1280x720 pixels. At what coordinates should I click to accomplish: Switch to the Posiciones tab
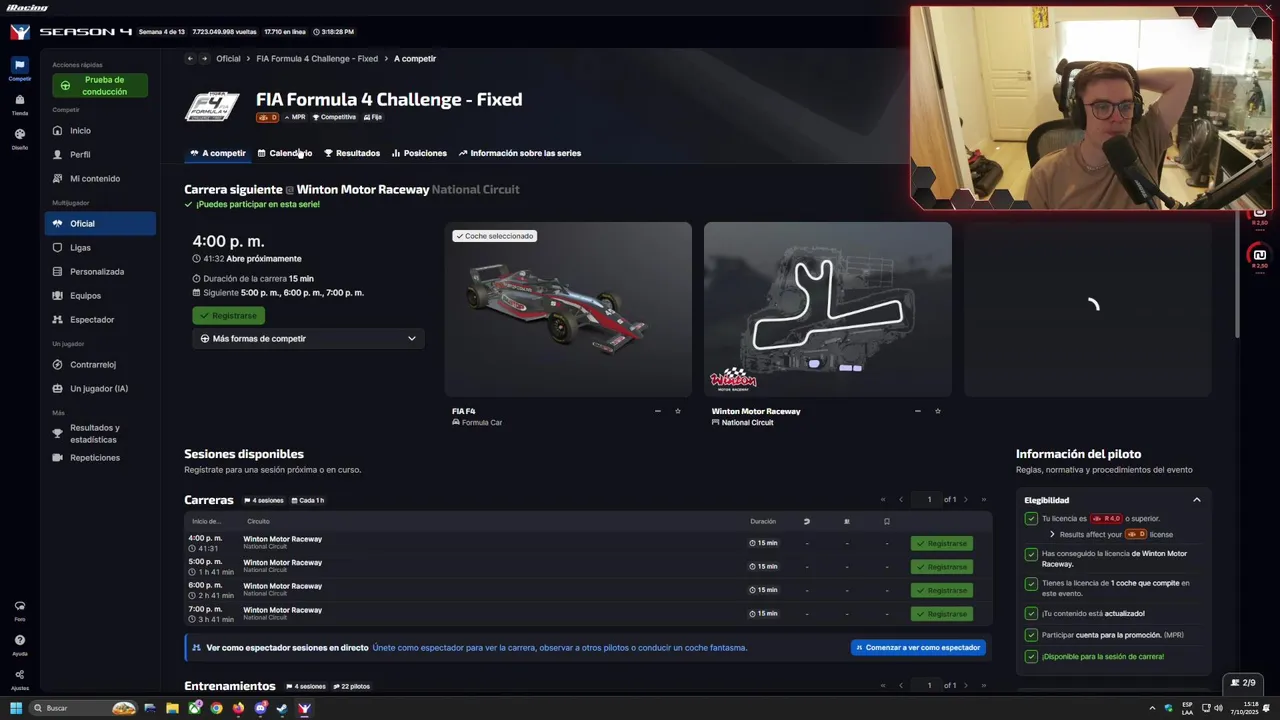[x=419, y=153]
